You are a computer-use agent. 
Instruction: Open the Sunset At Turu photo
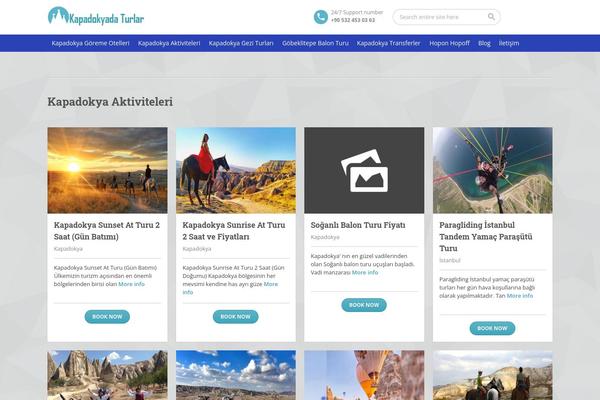coord(108,170)
